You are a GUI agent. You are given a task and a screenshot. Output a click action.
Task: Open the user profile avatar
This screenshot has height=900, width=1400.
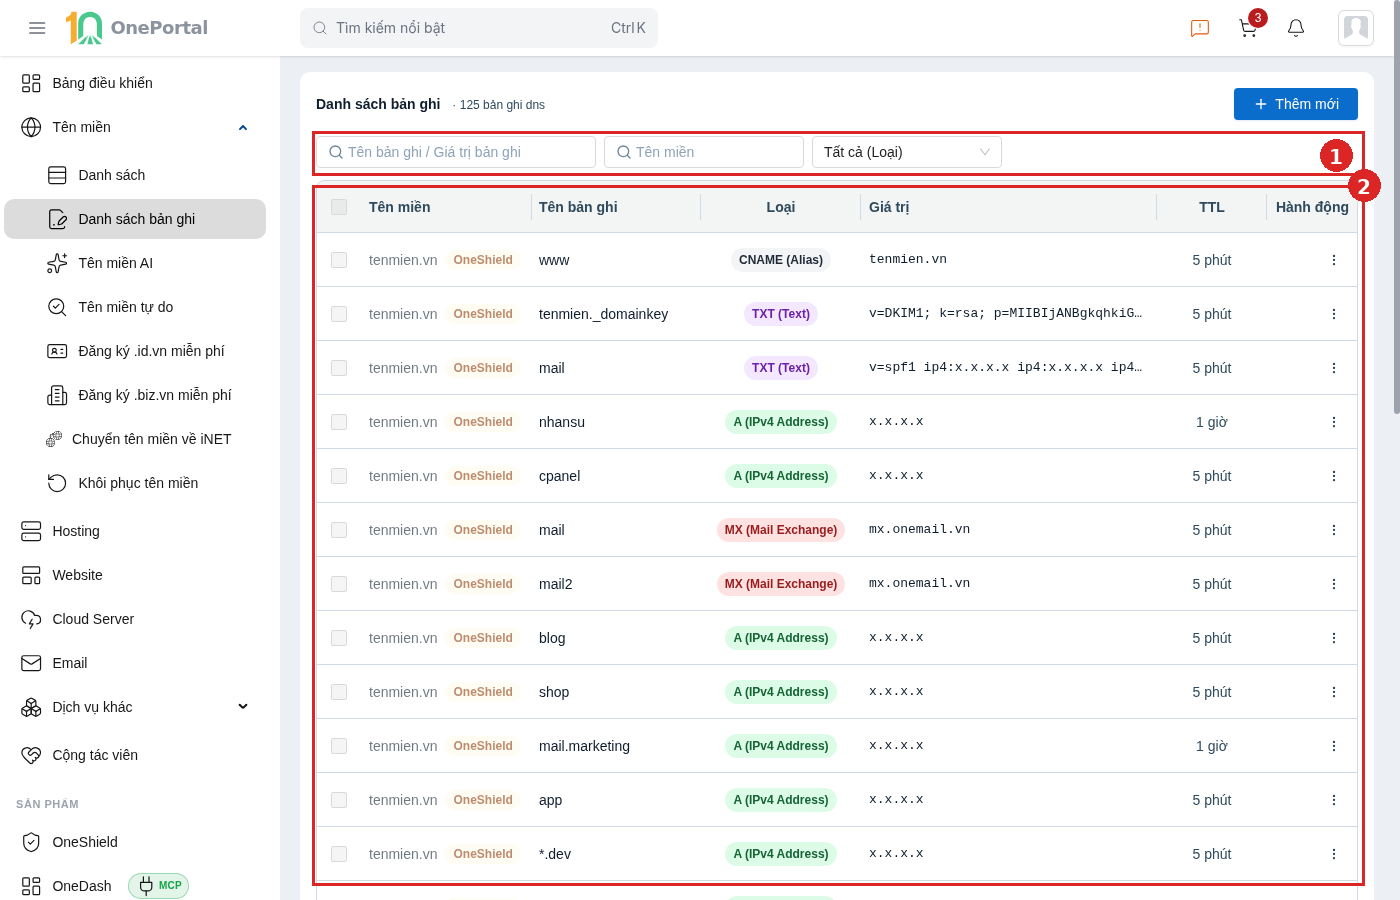pyautogui.click(x=1356, y=28)
